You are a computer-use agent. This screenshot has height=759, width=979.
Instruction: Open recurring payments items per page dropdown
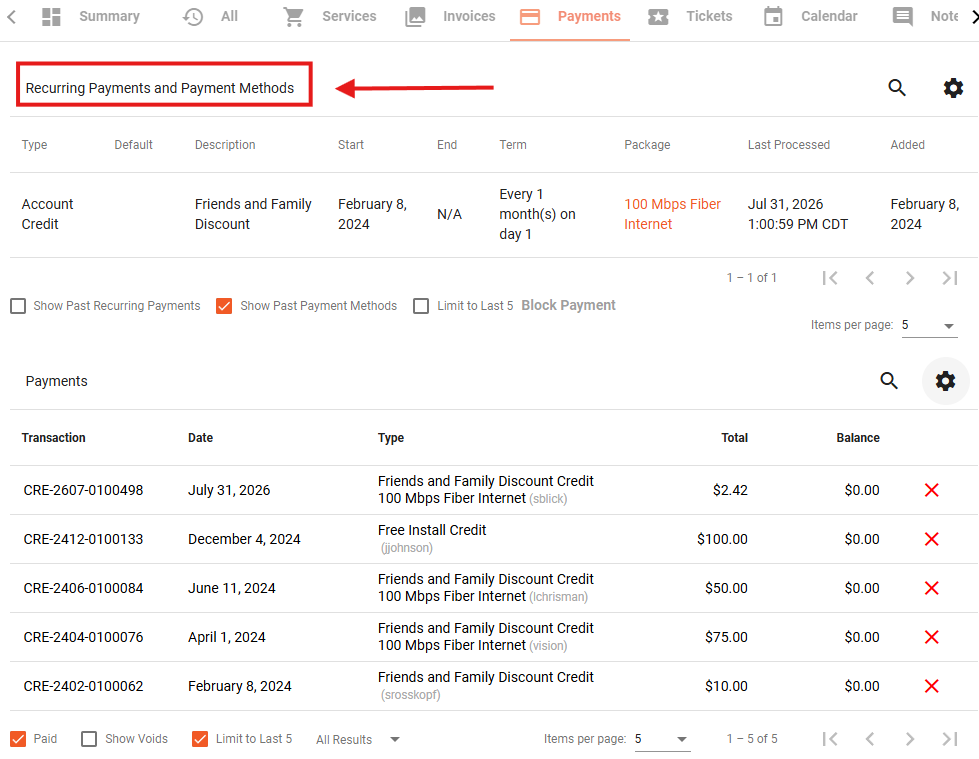coord(929,325)
